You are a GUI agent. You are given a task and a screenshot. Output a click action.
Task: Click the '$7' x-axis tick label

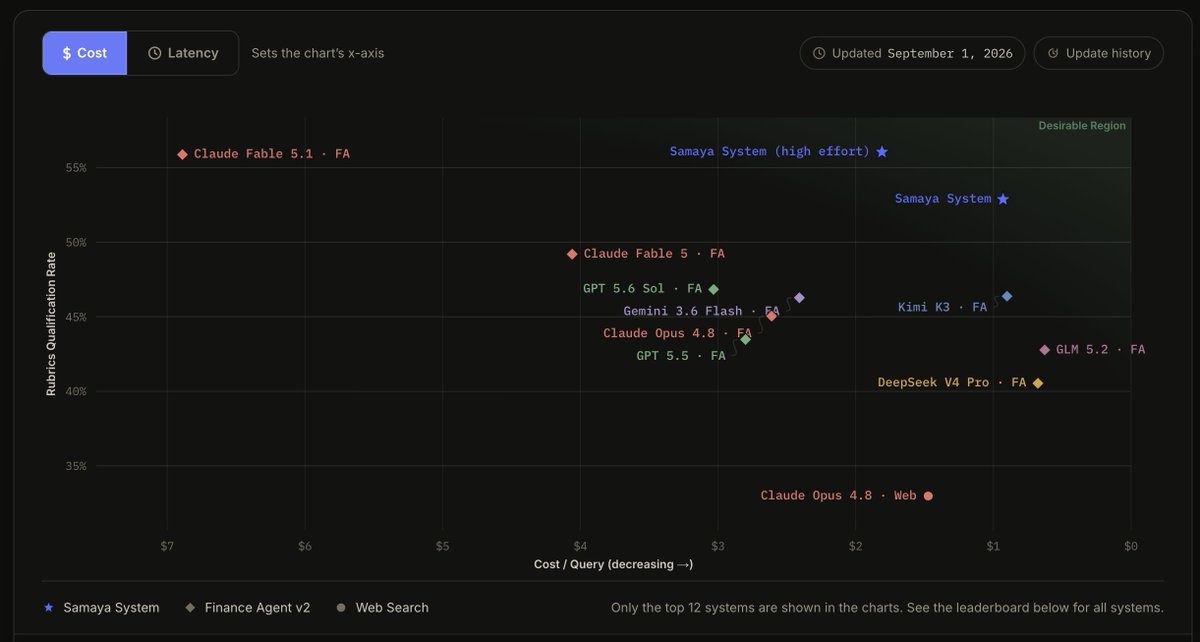point(167,546)
